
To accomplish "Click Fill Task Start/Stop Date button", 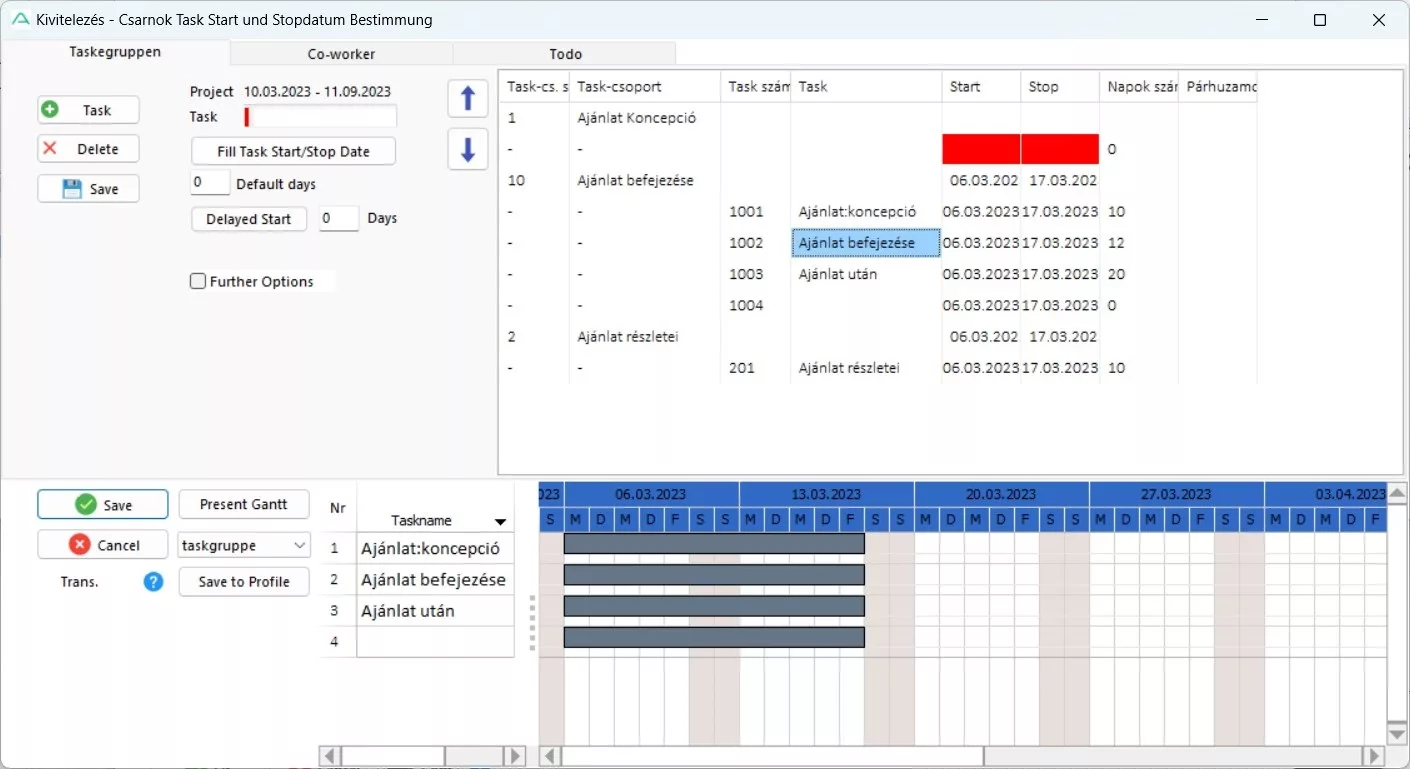I will [x=293, y=152].
